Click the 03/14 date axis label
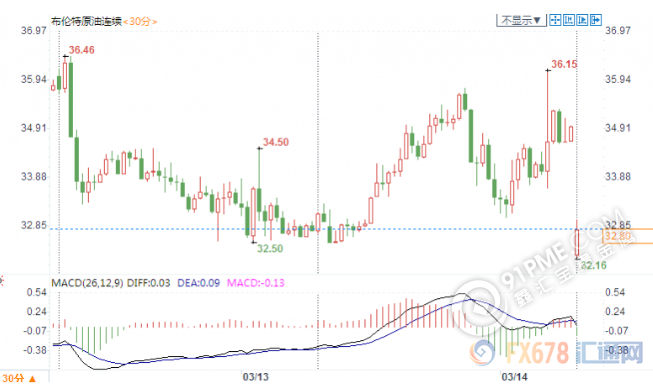The height and width of the screenshot is (392, 653). point(514,377)
